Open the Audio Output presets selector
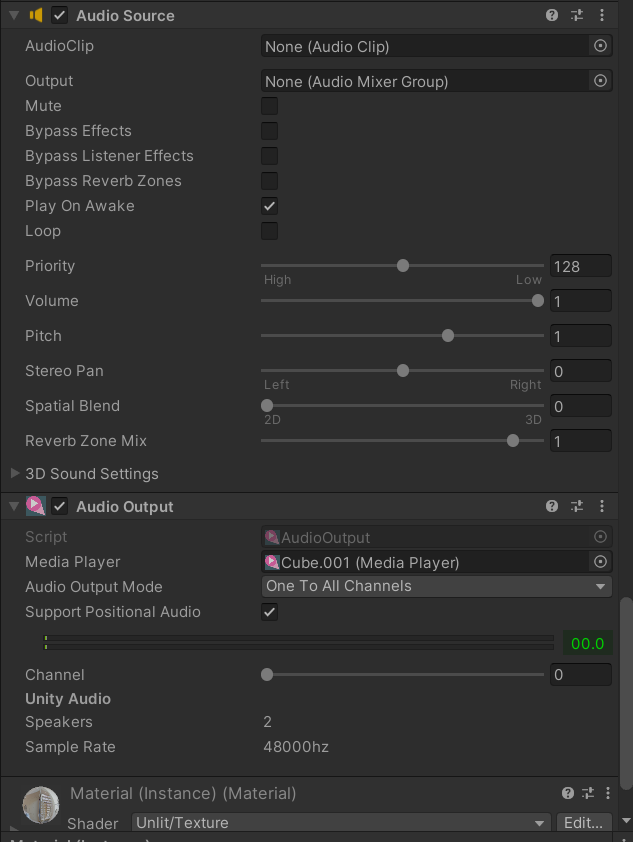The image size is (633, 842). tap(577, 506)
